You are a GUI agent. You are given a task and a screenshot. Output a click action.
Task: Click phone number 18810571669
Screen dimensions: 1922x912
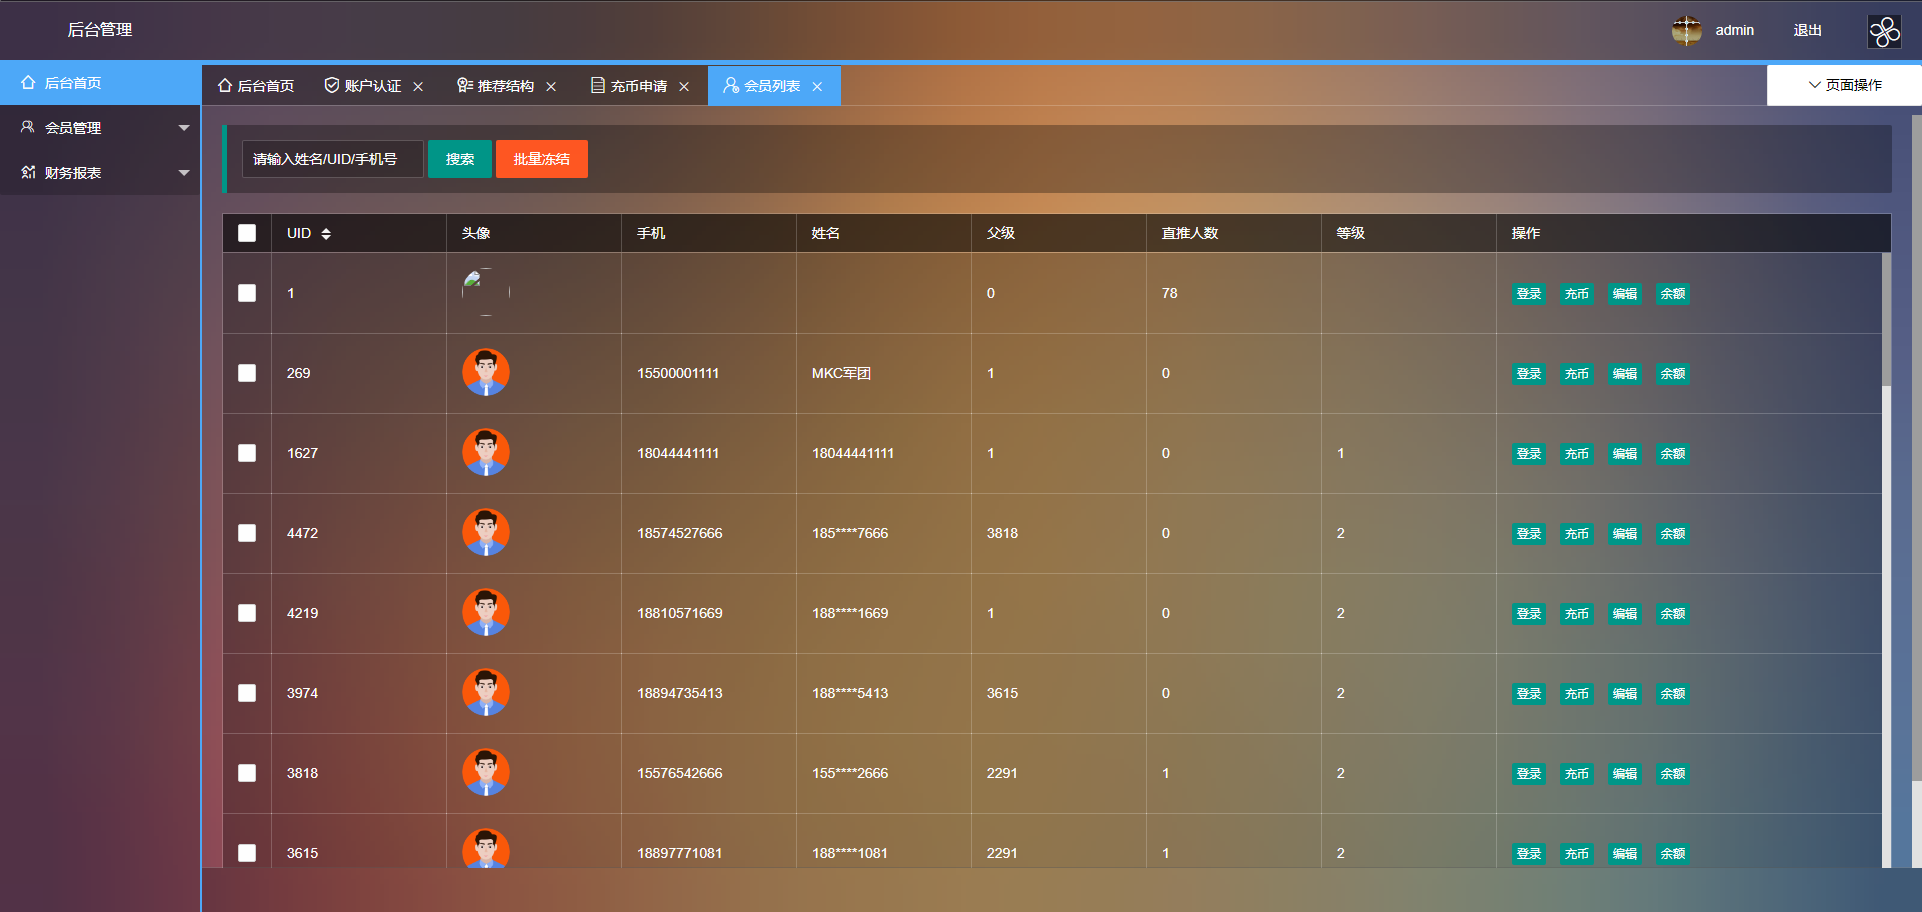680,613
